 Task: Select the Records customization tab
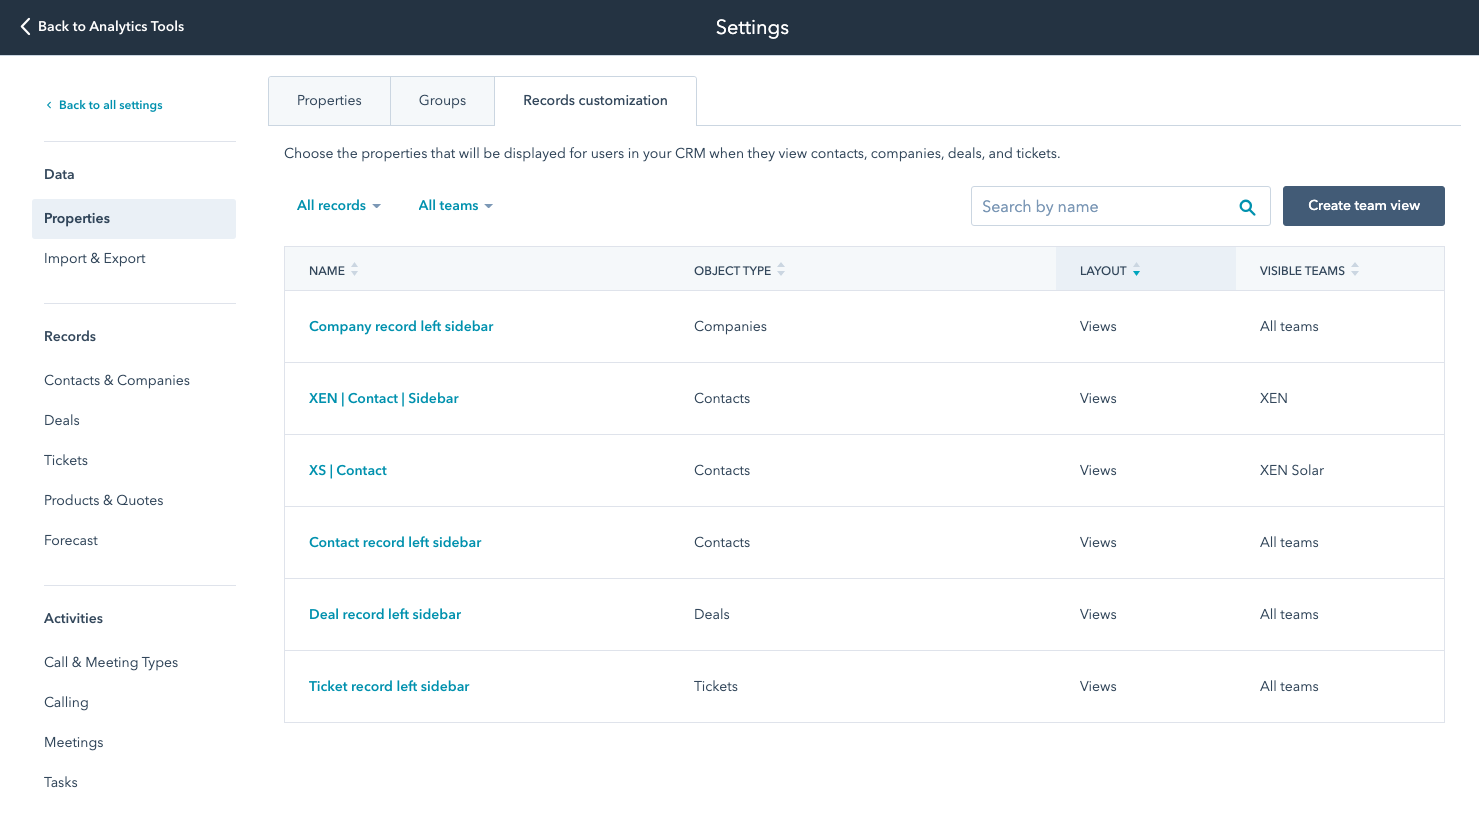(x=595, y=101)
